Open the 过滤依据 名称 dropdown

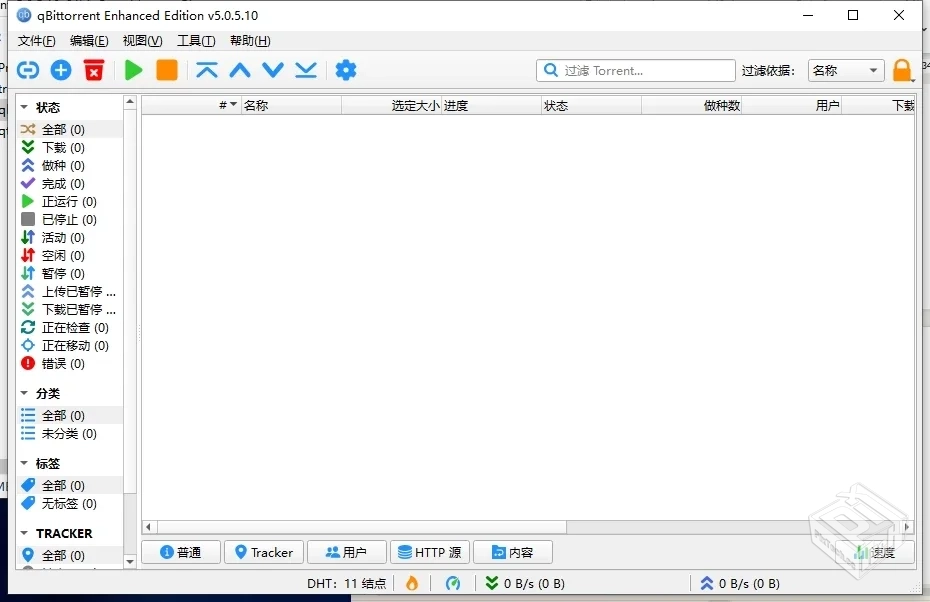tap(845, 70)
